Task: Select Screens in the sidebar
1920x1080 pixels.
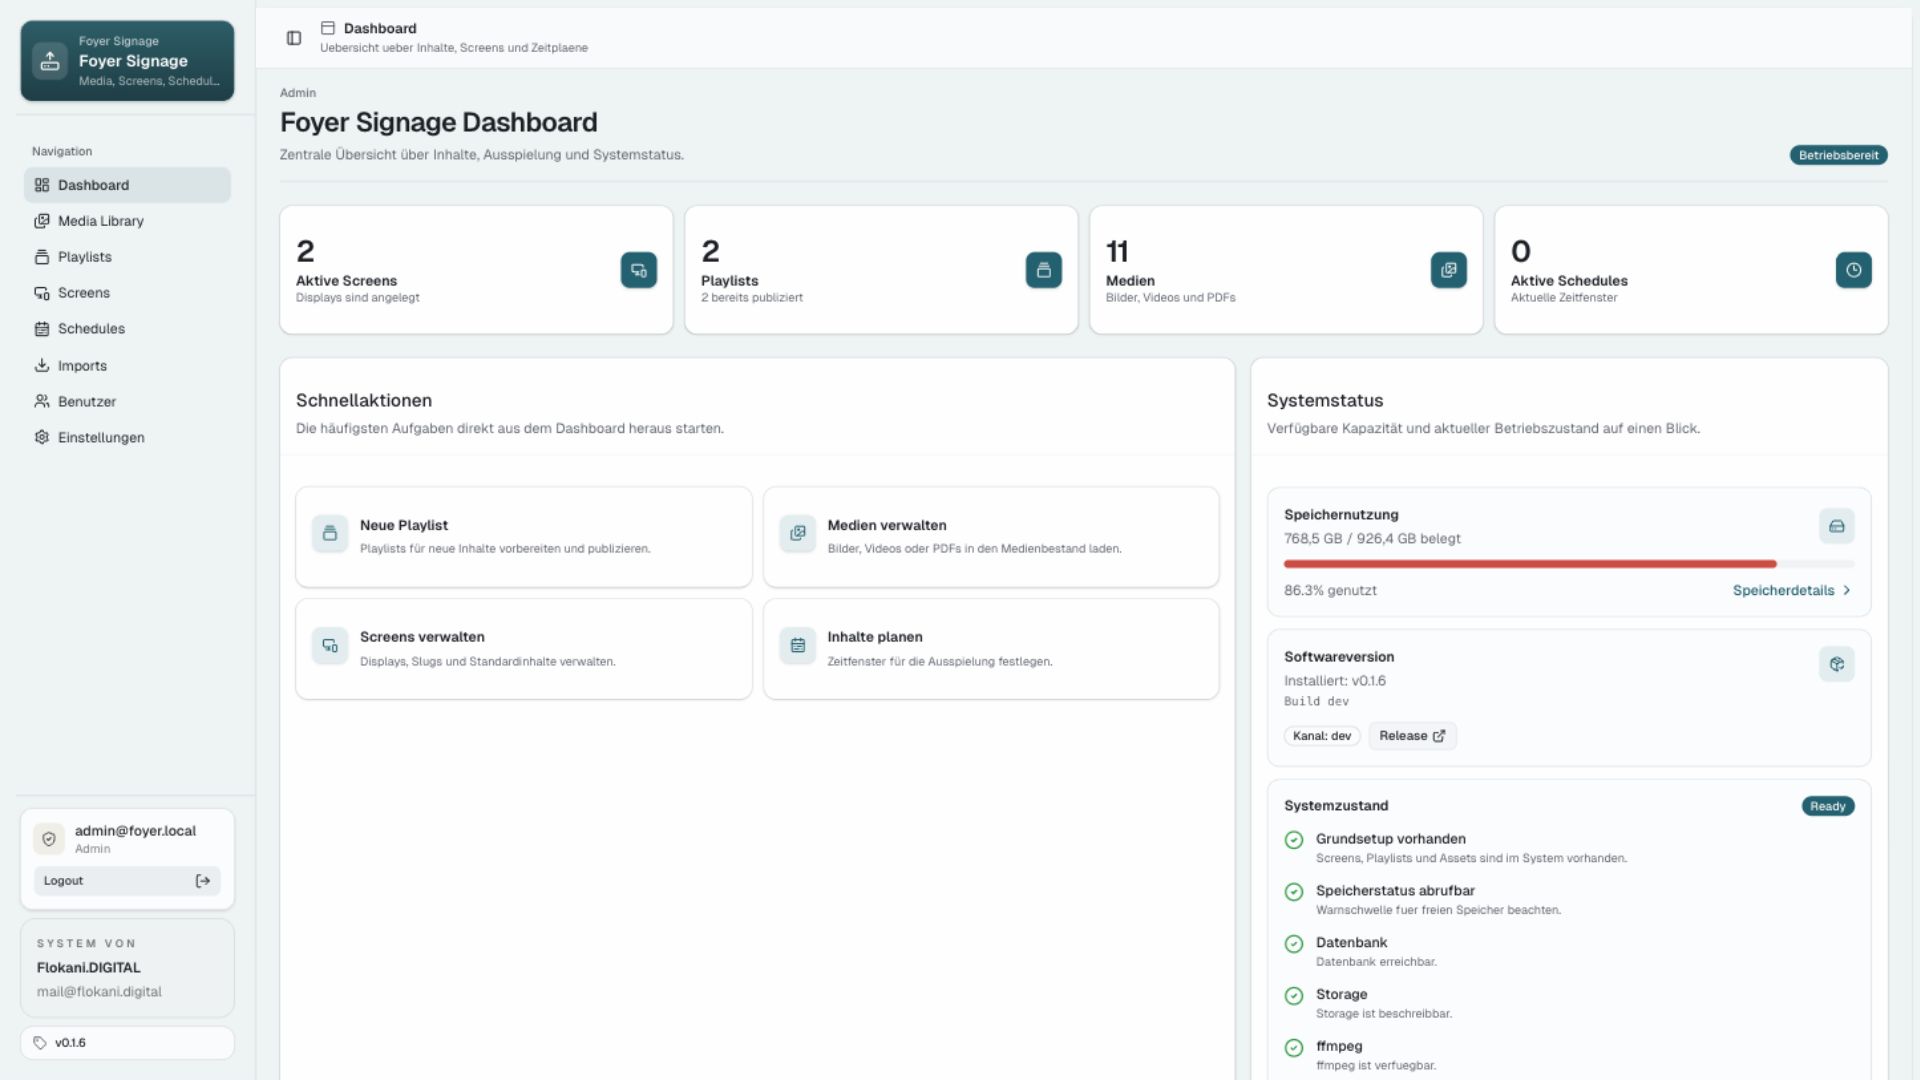Action: point(127,293)
